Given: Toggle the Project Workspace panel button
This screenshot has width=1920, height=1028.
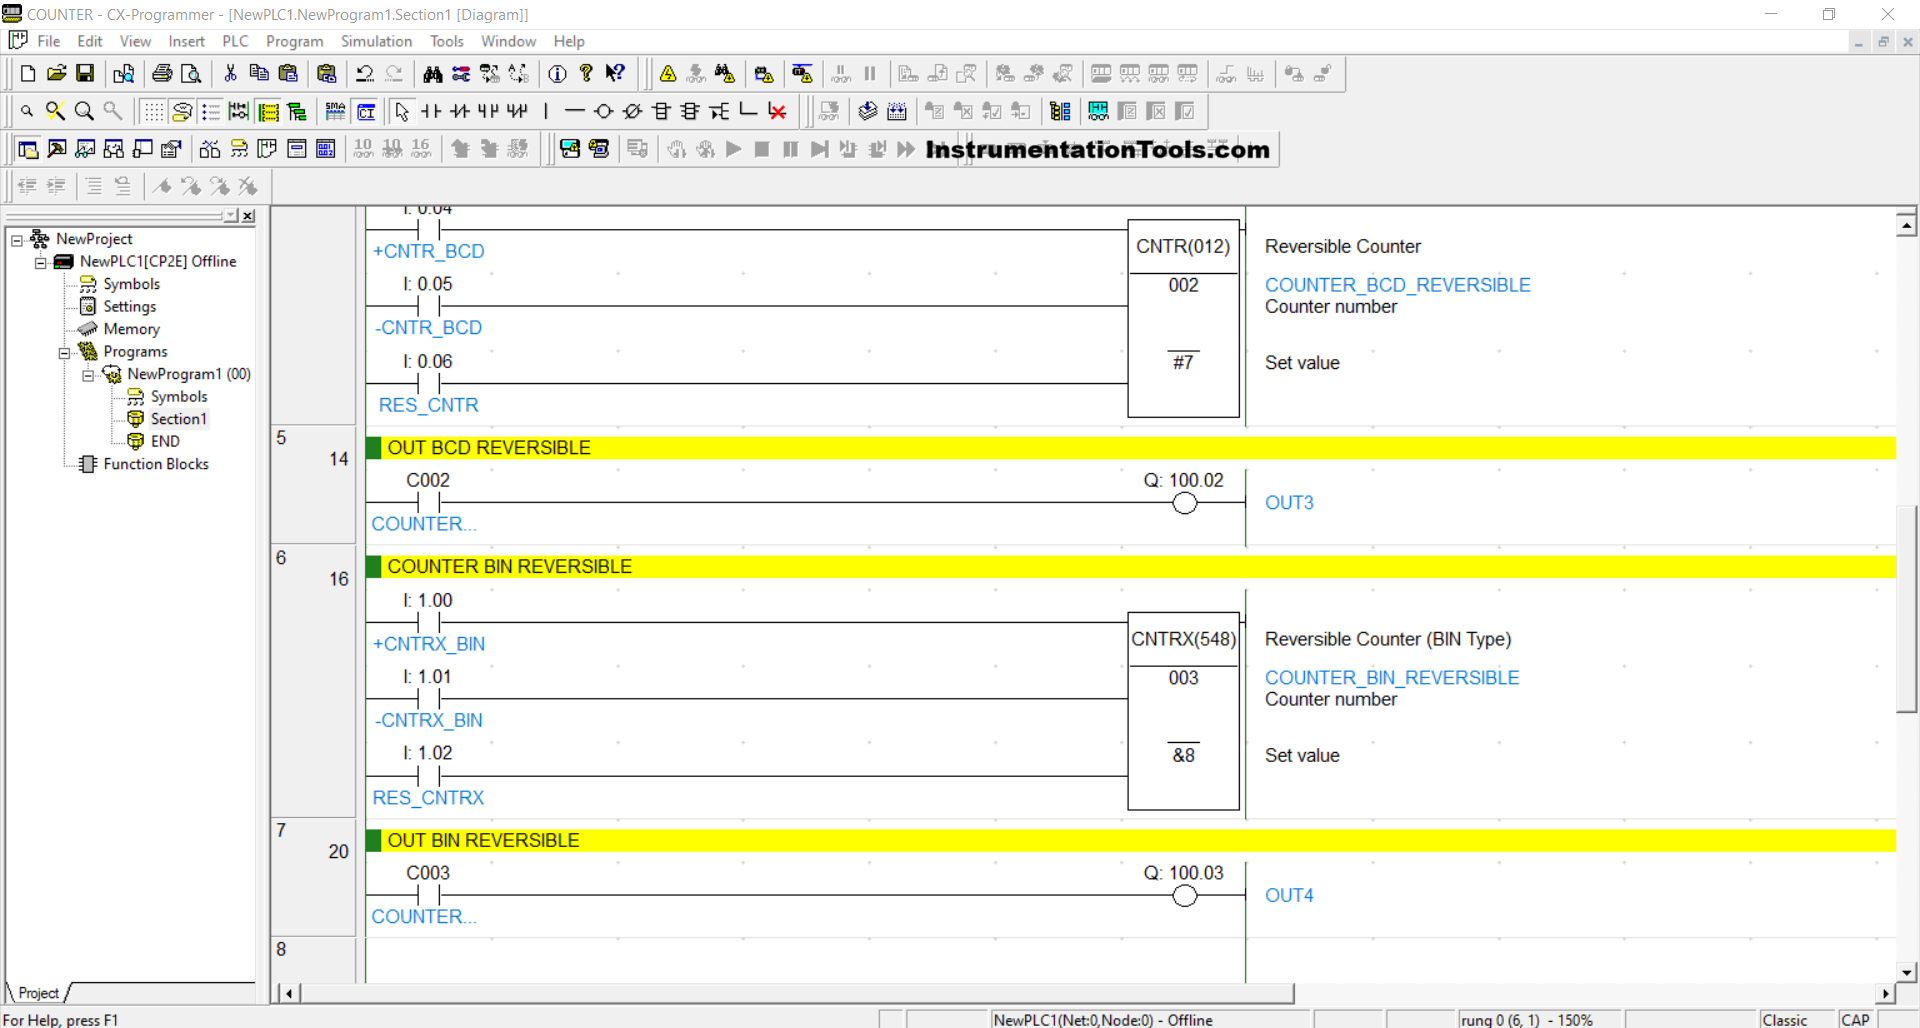Looking at the screenshot, I should (28, 149).
